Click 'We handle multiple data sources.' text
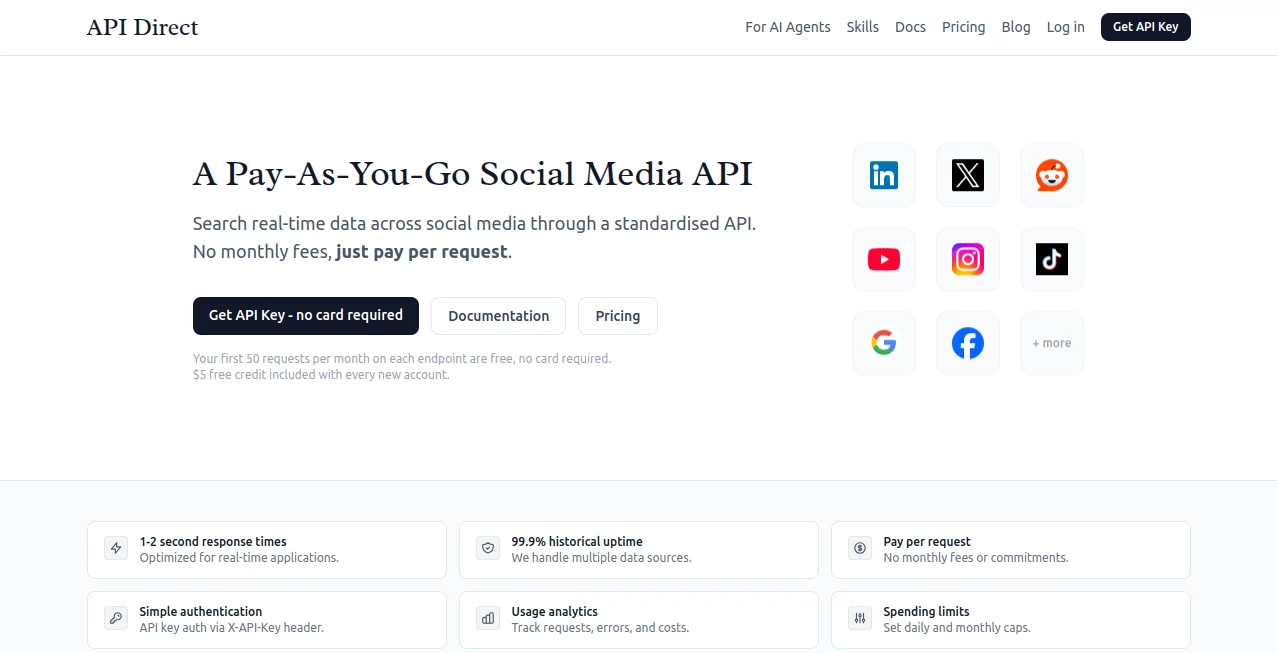This screenshot has height=653, width=1277. [601, 558]
